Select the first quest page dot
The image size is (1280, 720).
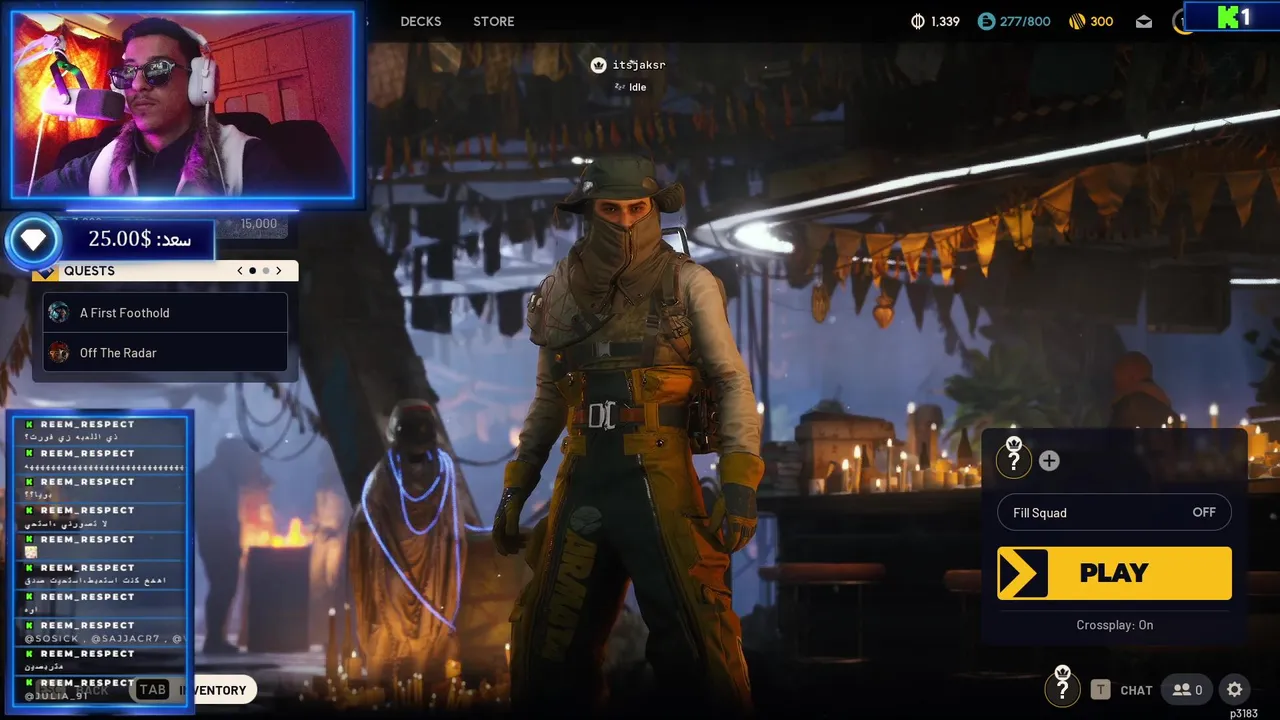tap(252, 271)
